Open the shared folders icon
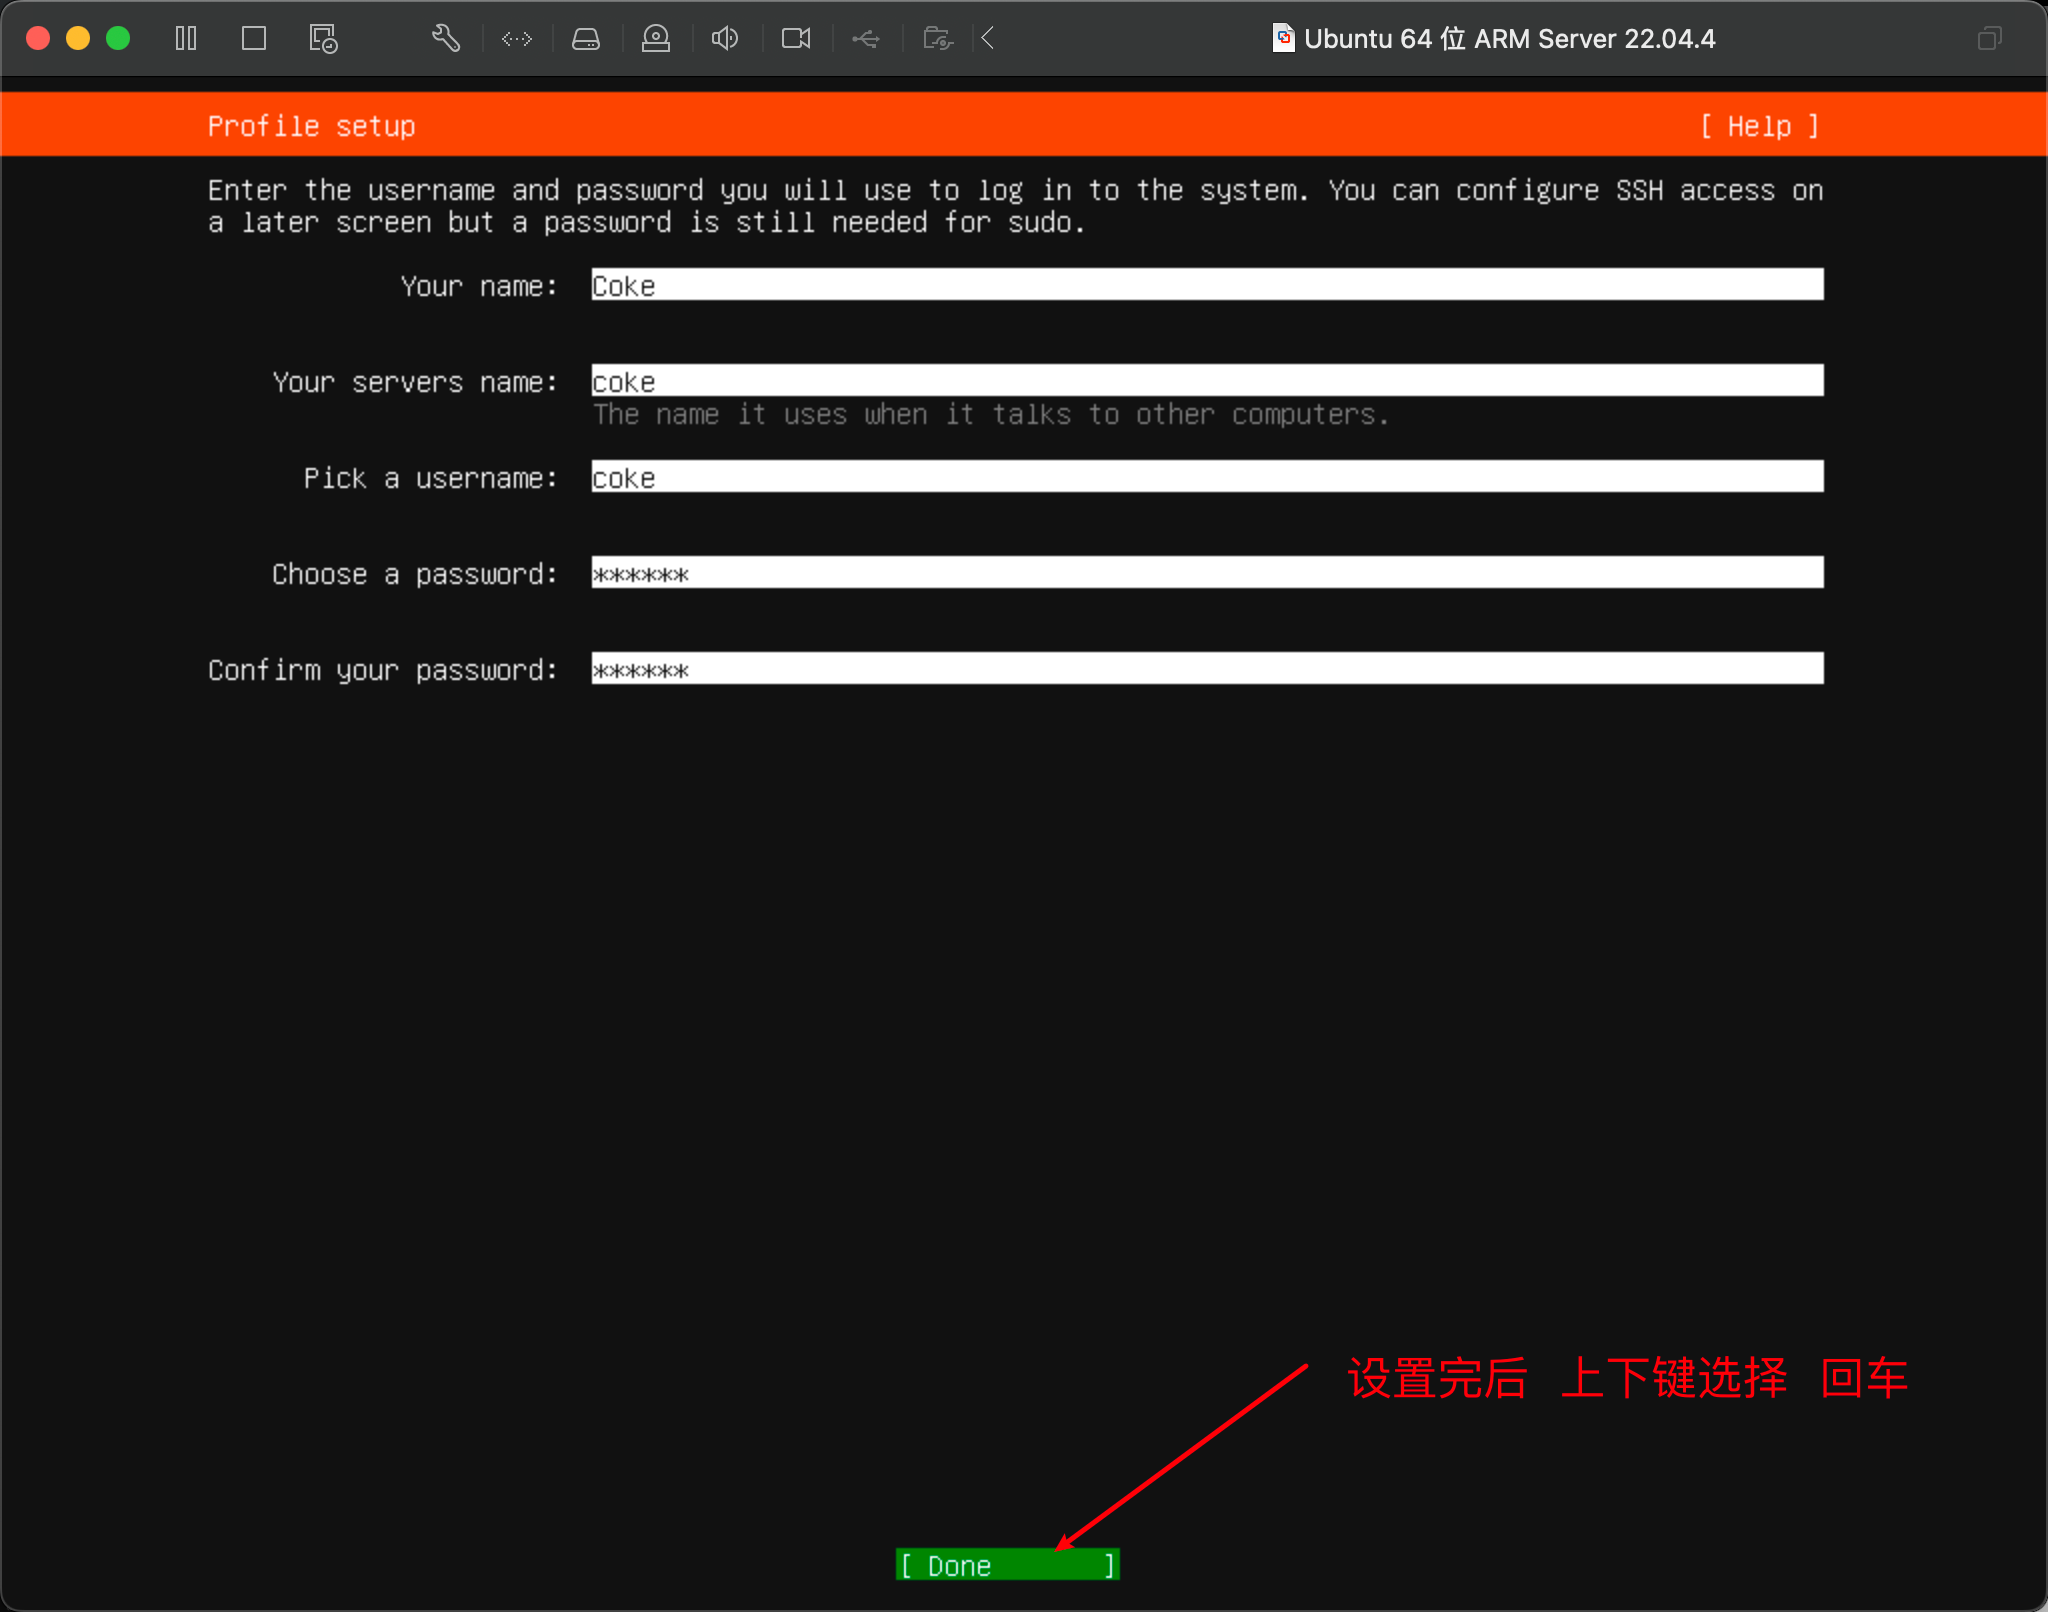The height and width of the screenshot is (1612, 2048). click(937, 39)
